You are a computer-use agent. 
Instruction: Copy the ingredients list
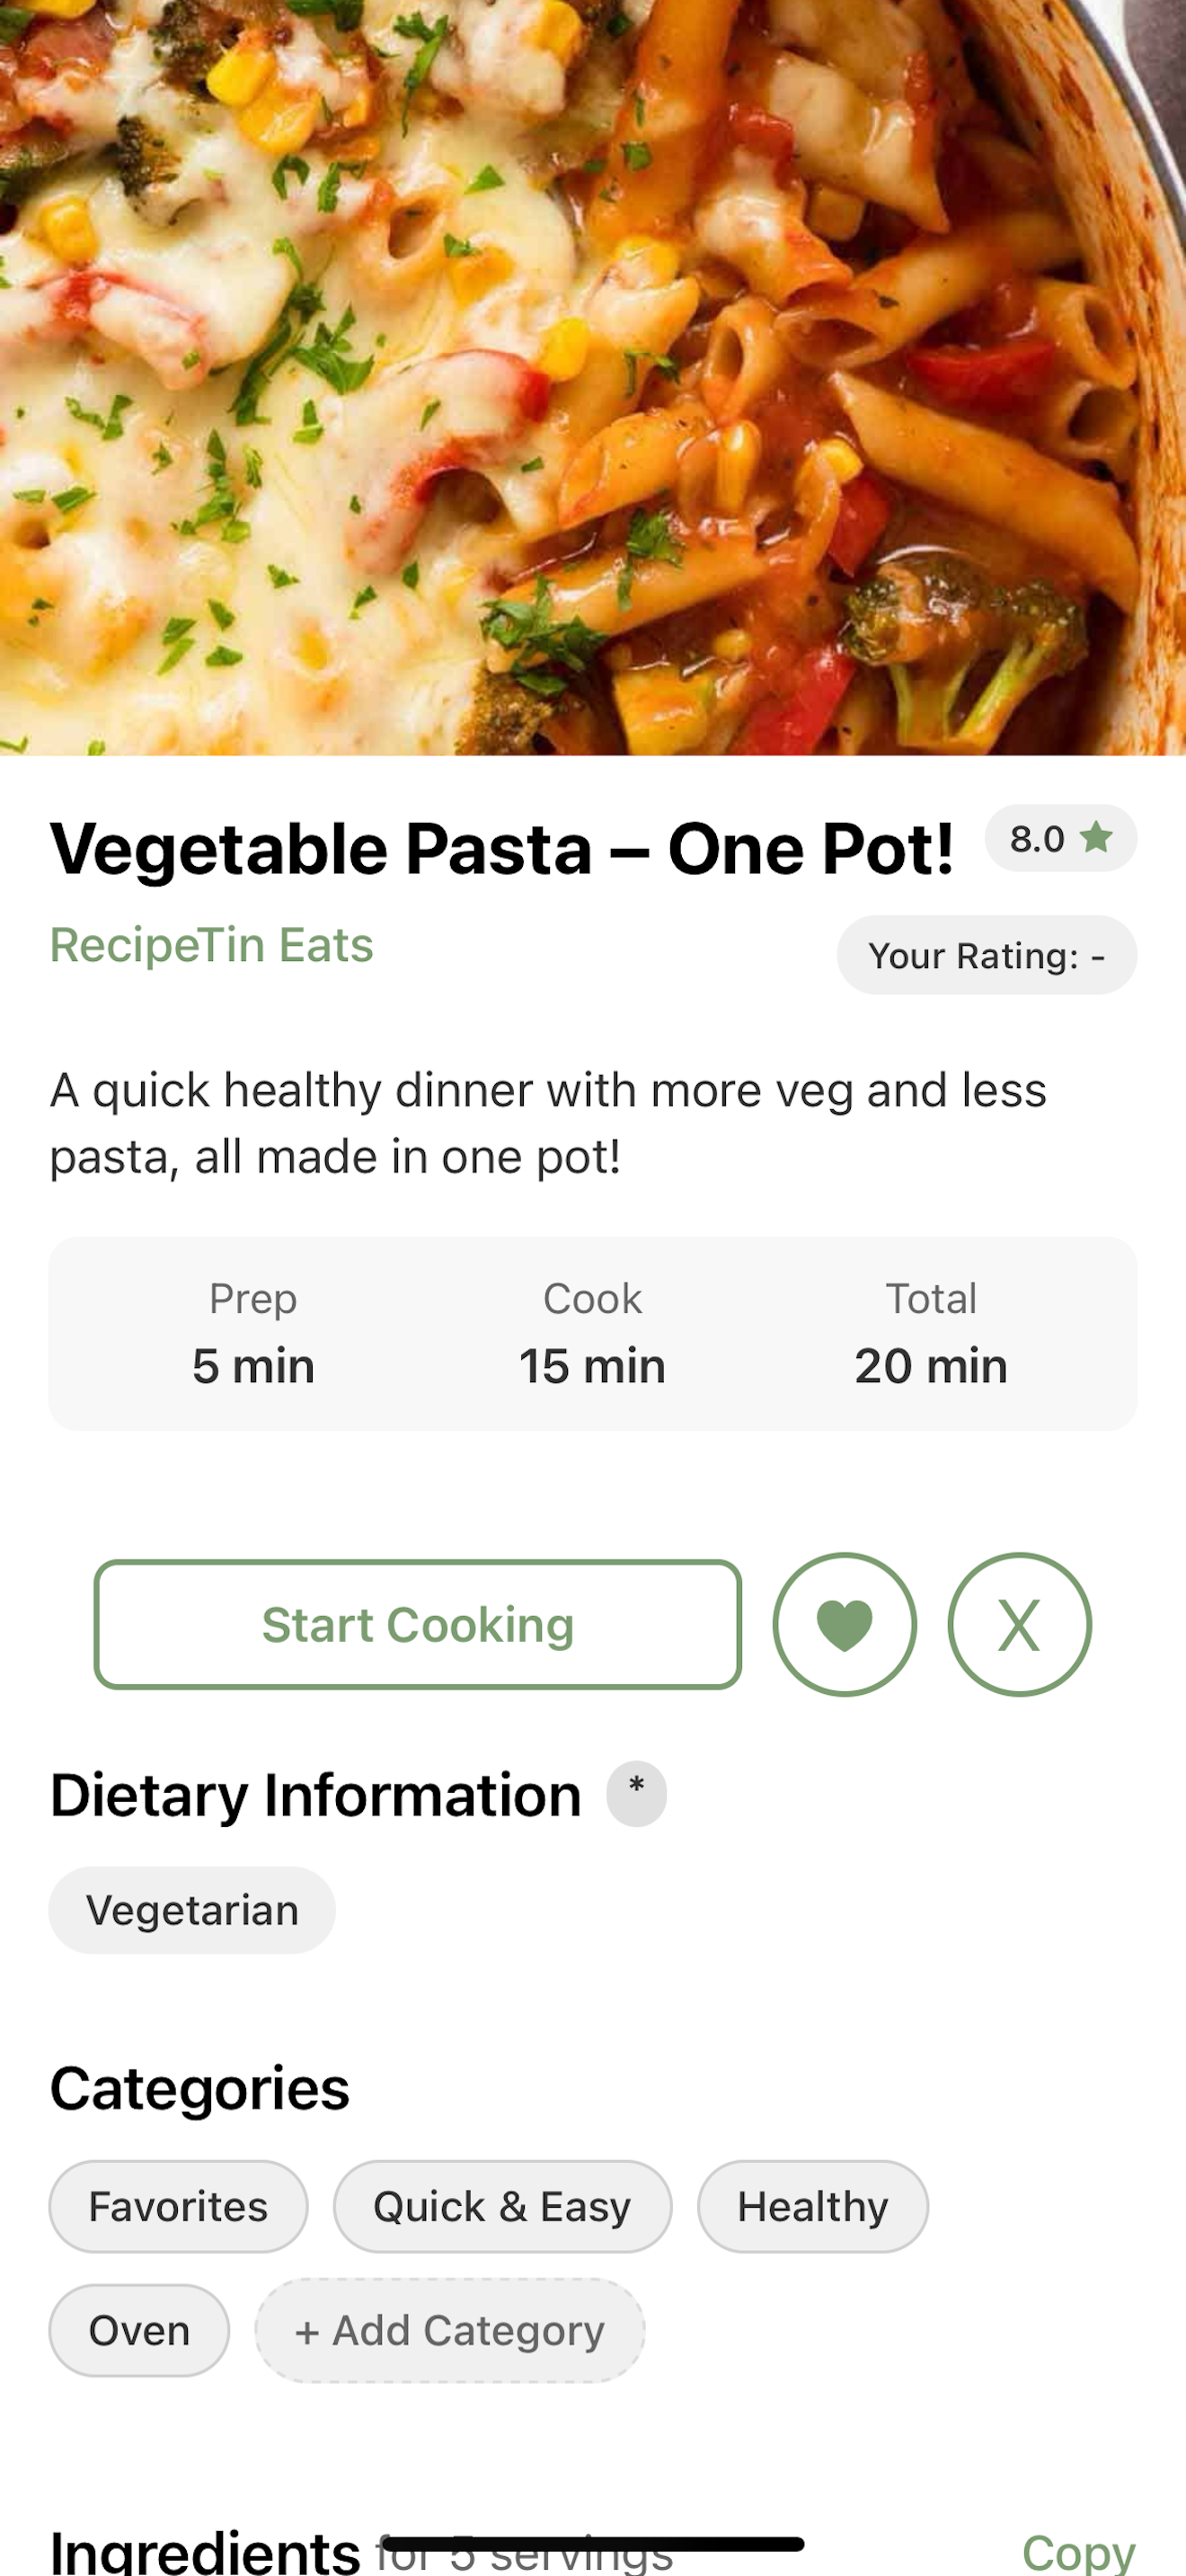pos(1078,2550)
